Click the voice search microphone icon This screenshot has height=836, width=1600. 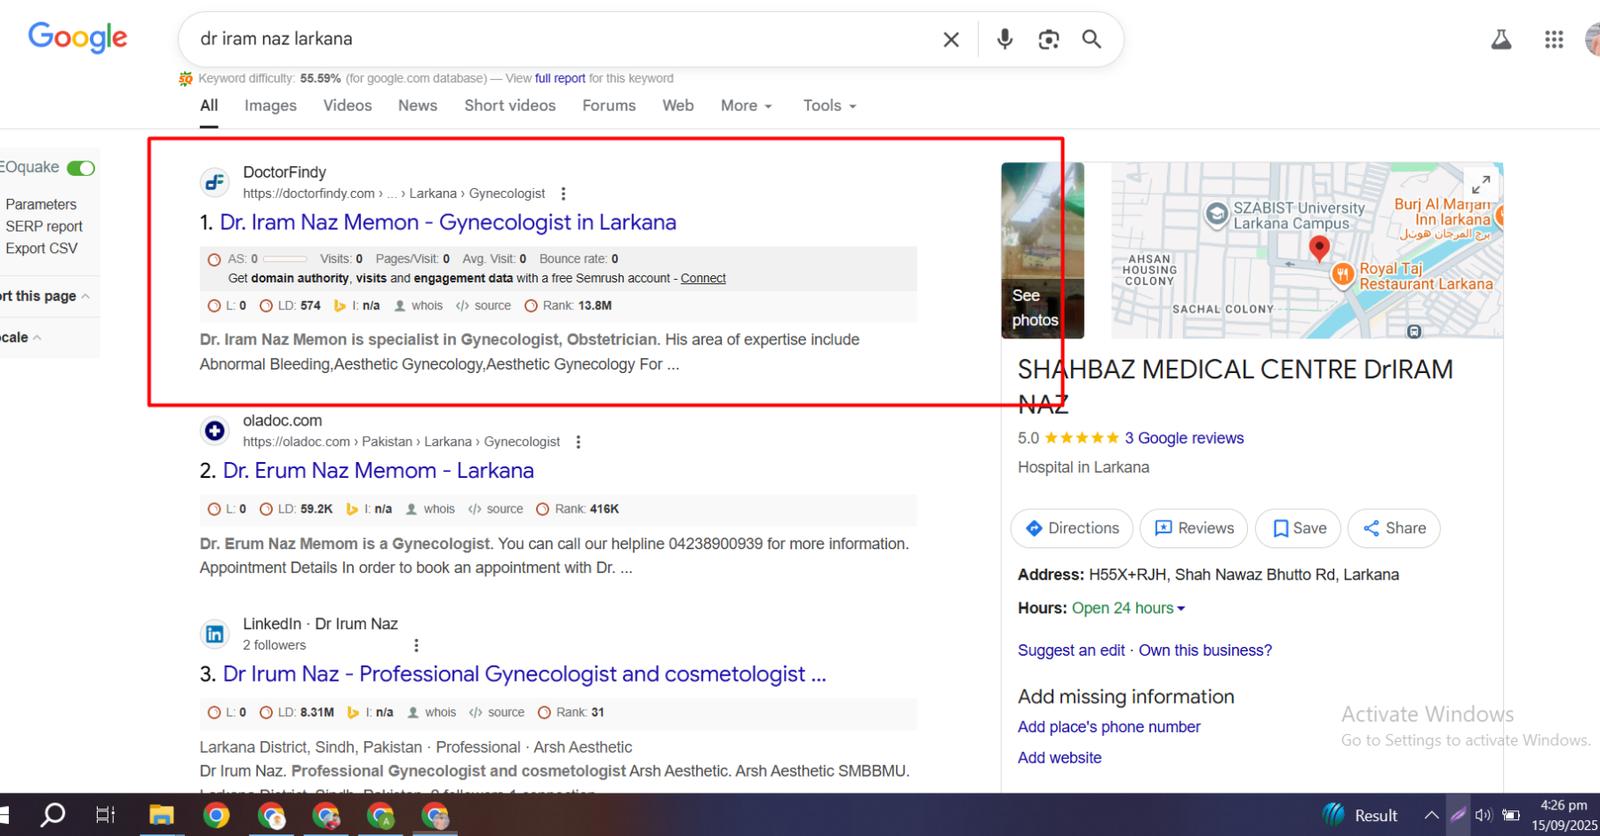coord(1004,39)
